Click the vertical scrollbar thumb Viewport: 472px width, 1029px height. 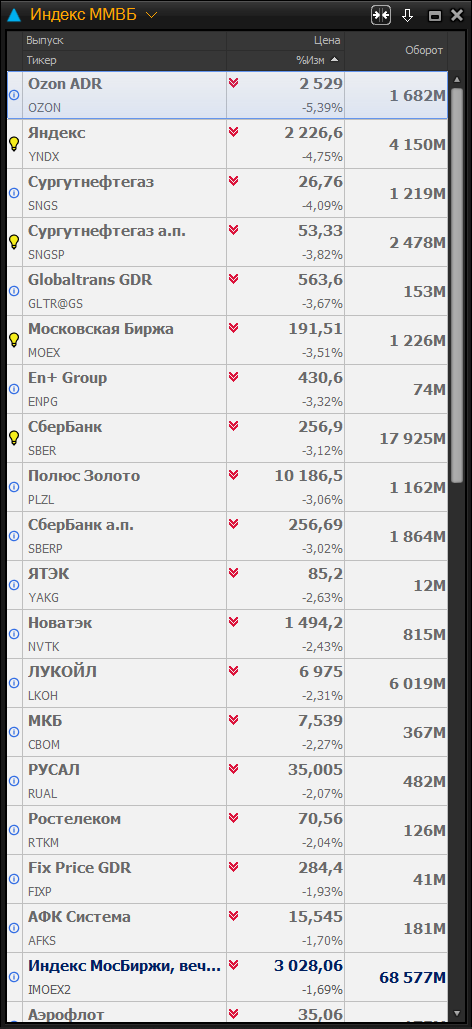[x=456, y=285]
